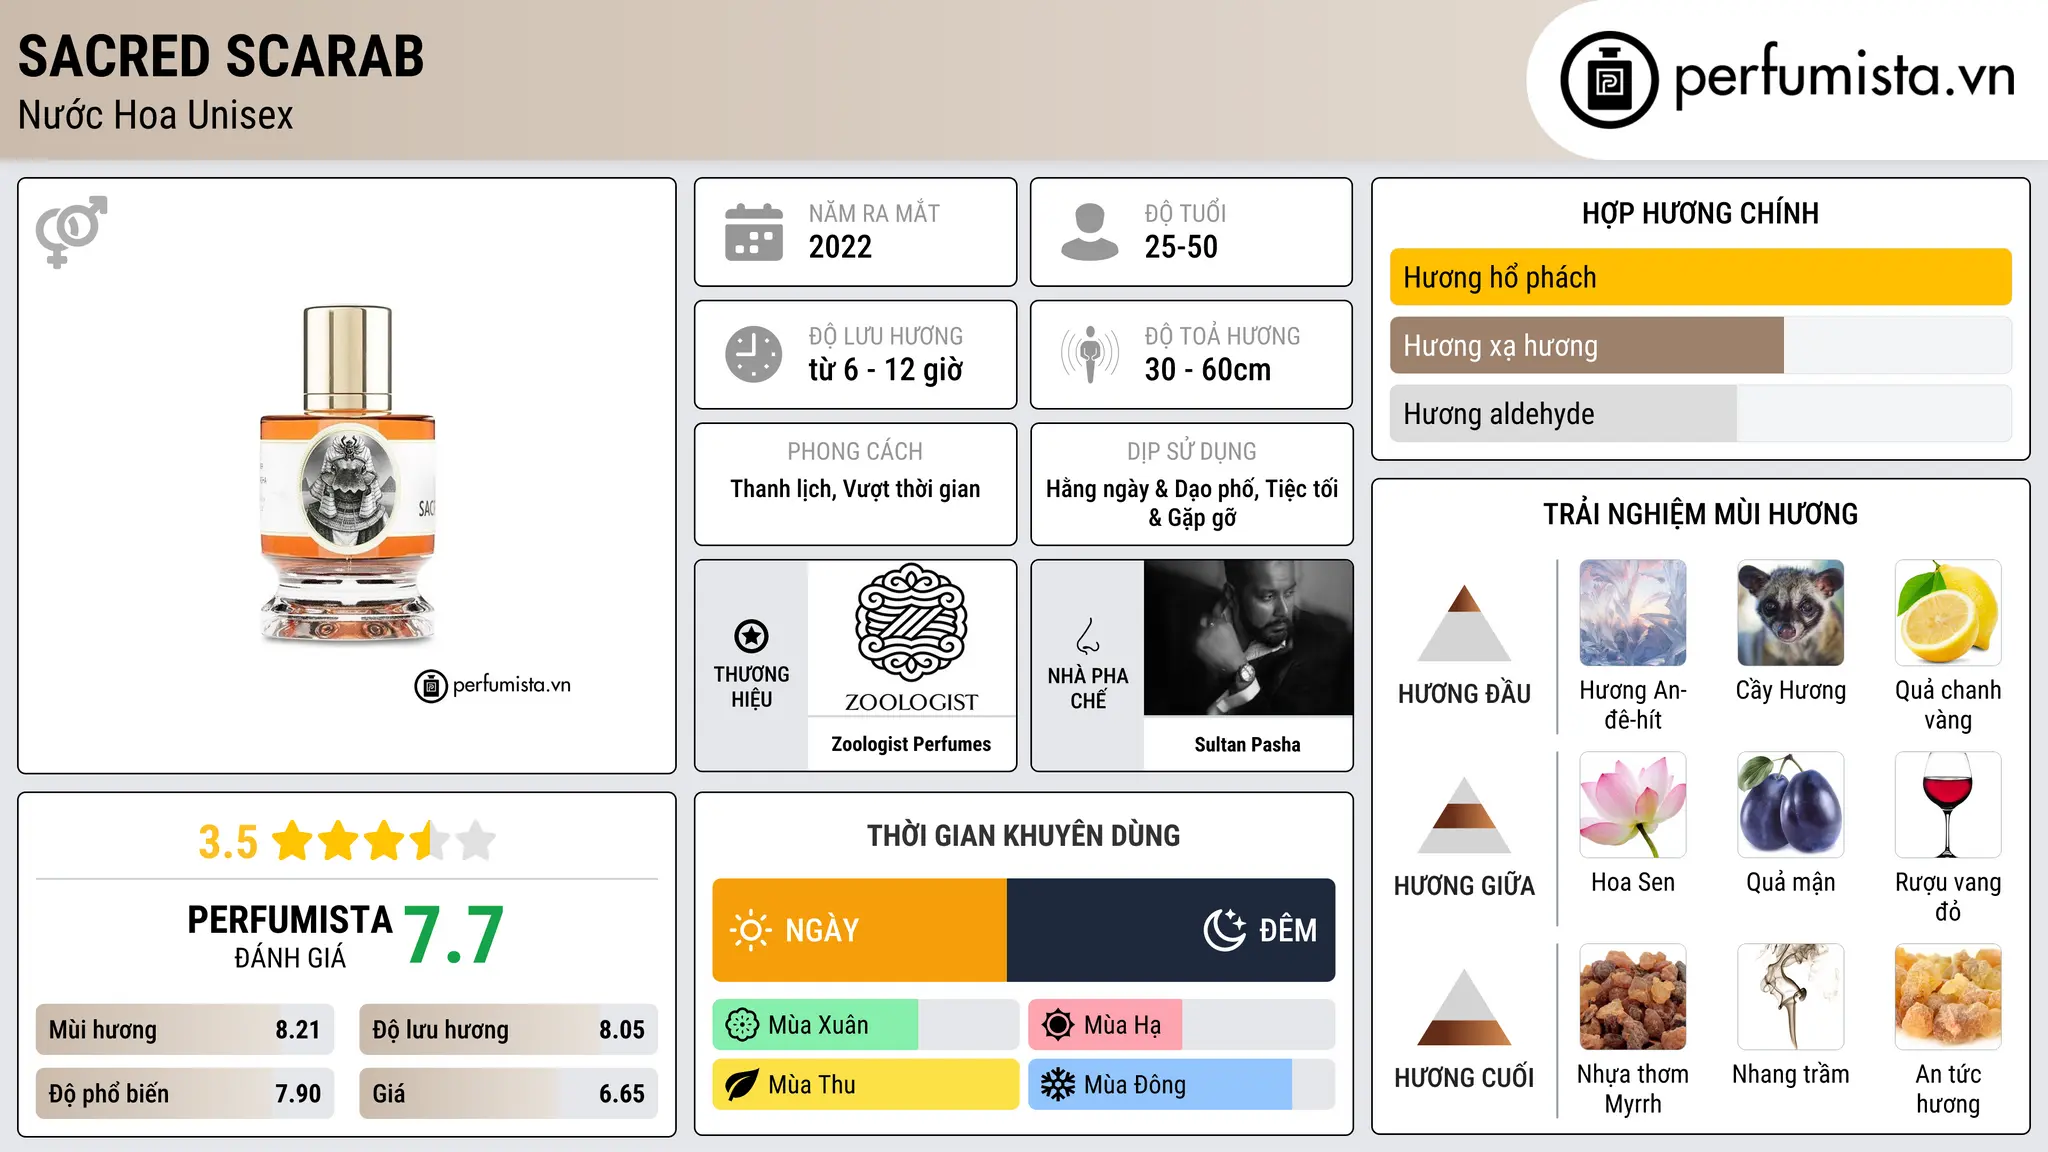2048x1152 pixels.
Task: Click the SACRED SCARAB title
Action: coord(221,56)
